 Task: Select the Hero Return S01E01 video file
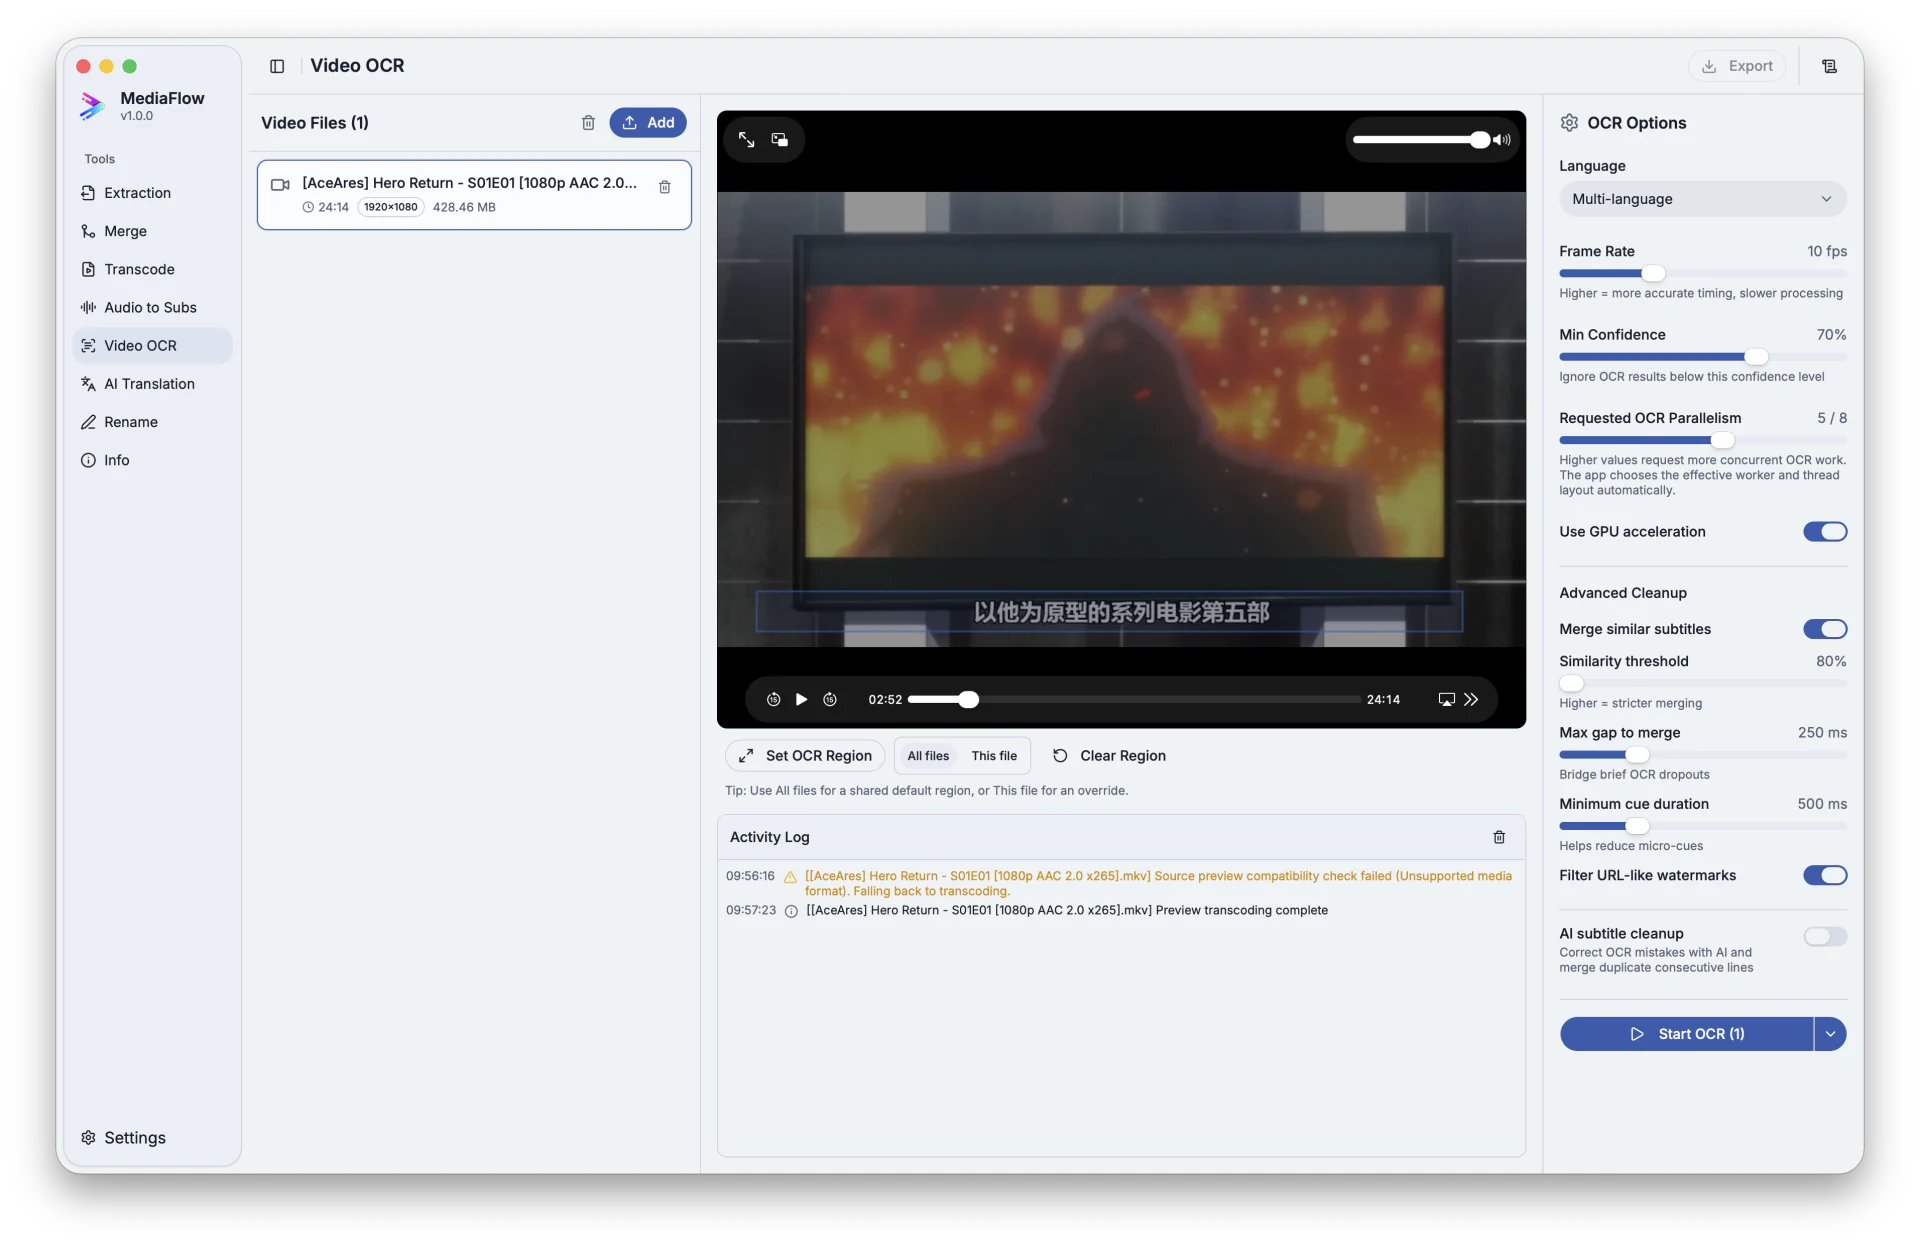point(474,195)
